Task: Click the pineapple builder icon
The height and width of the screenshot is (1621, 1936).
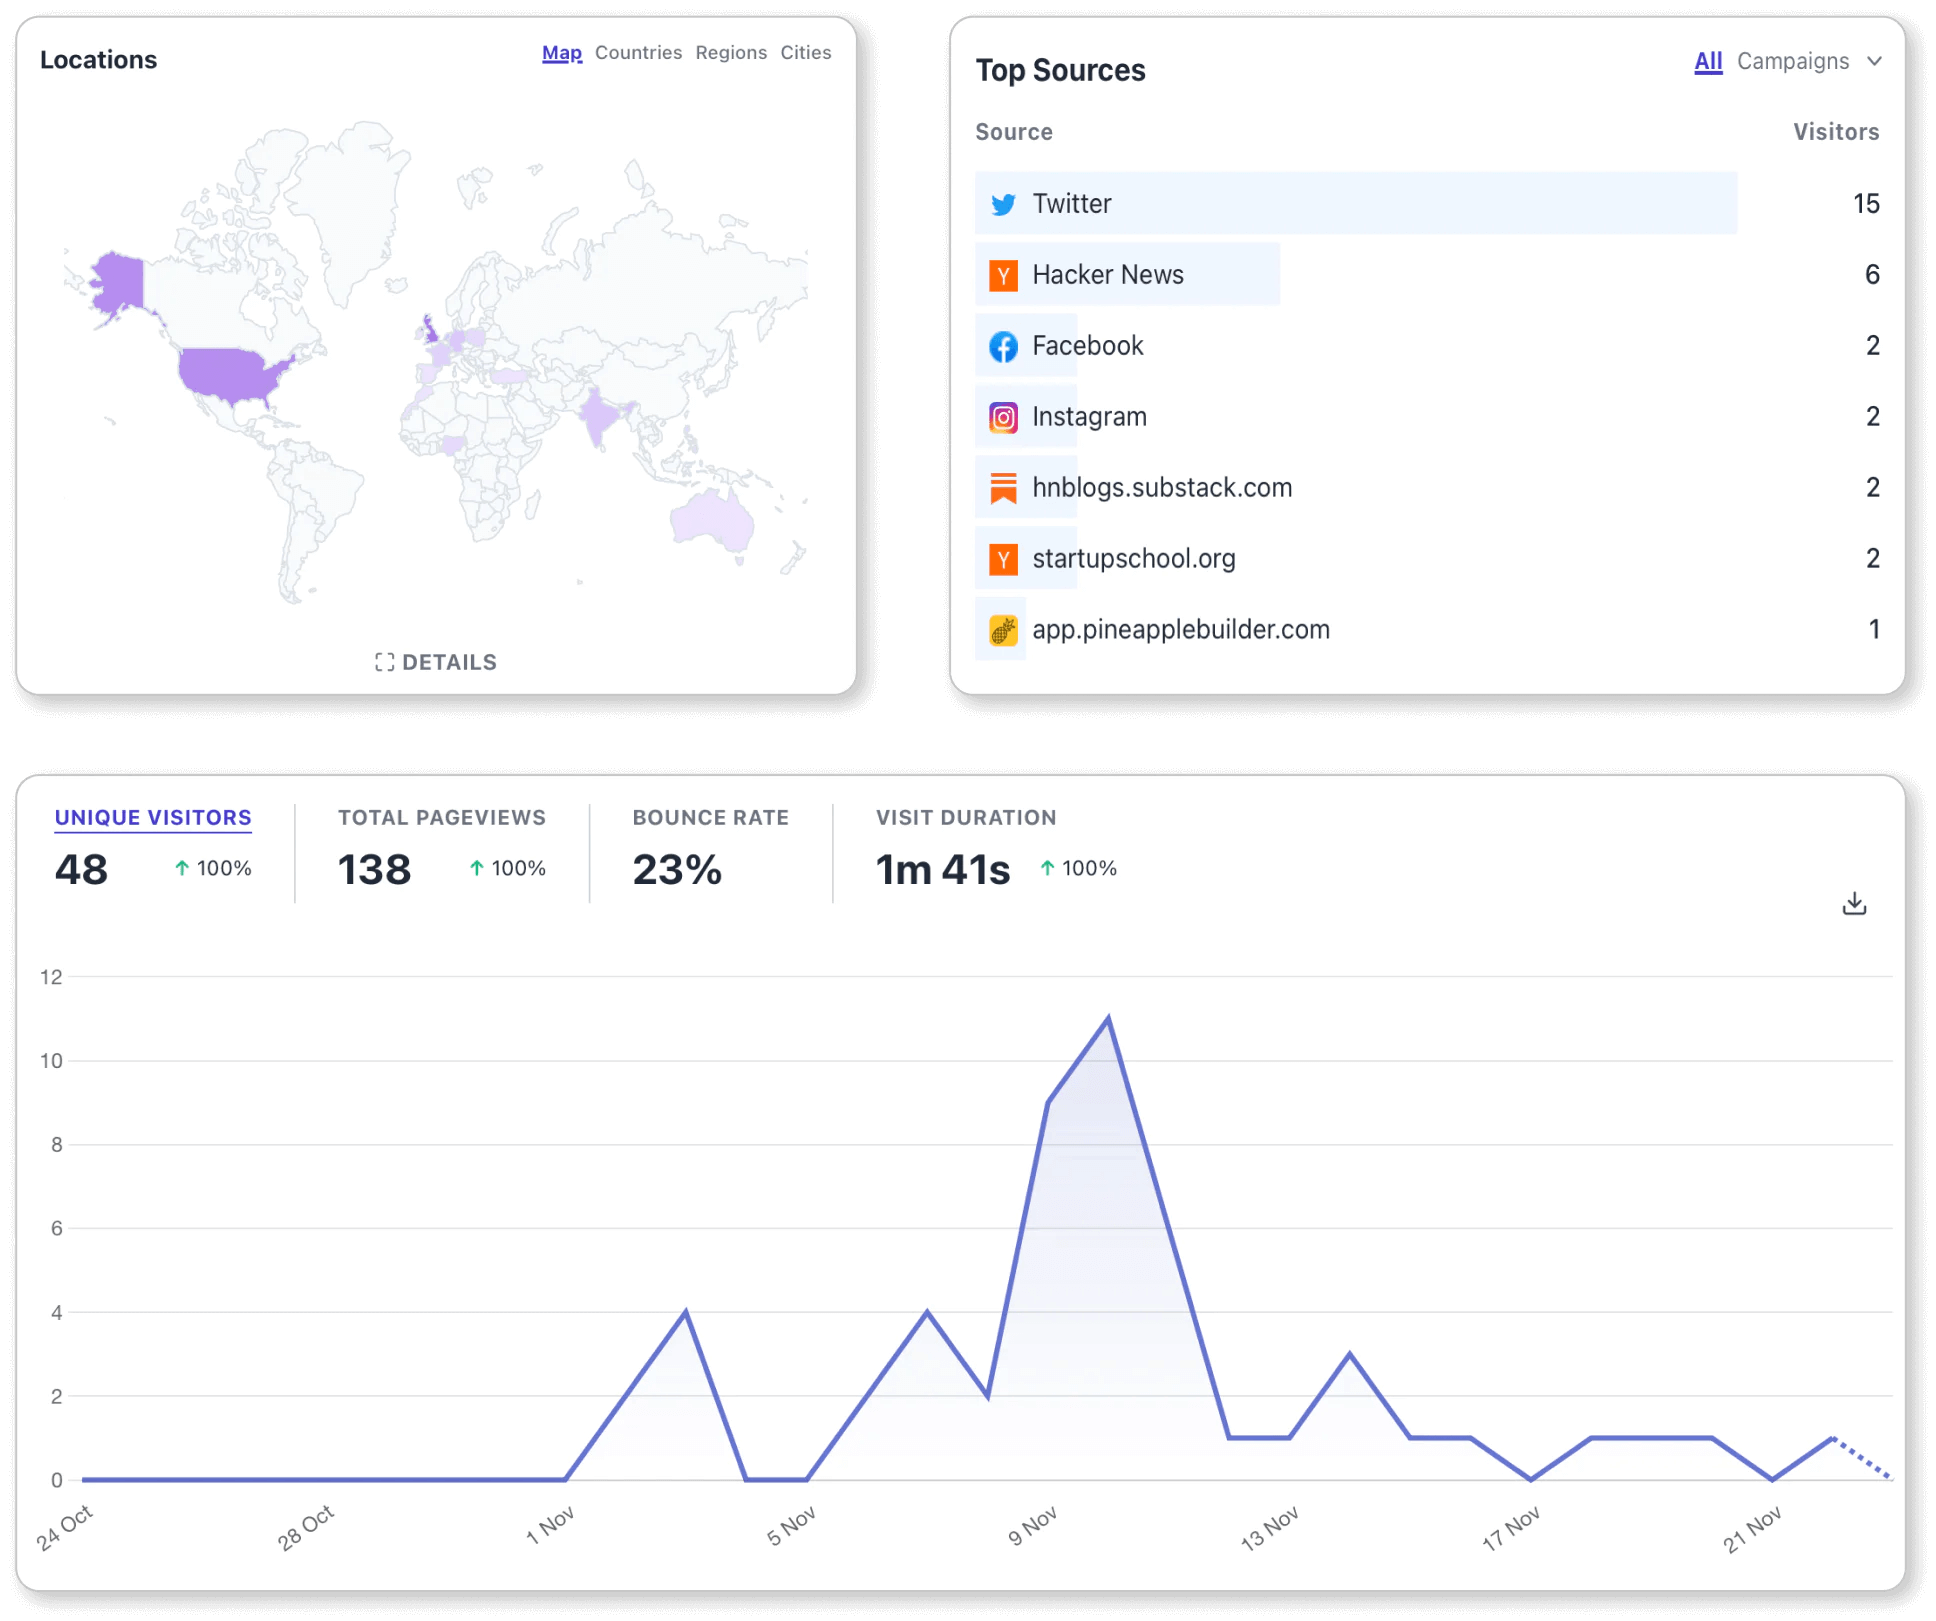Action: tap(1003, 630)
